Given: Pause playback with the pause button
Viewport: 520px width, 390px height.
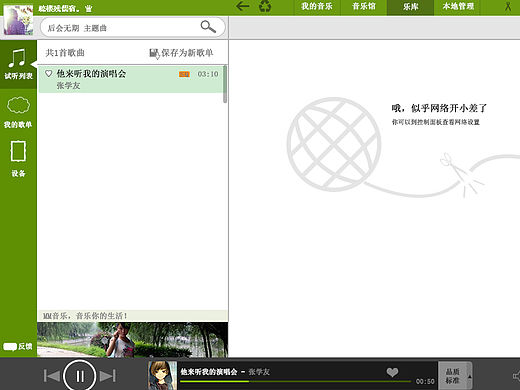Looking at the screenshot, I should [80, 376].
